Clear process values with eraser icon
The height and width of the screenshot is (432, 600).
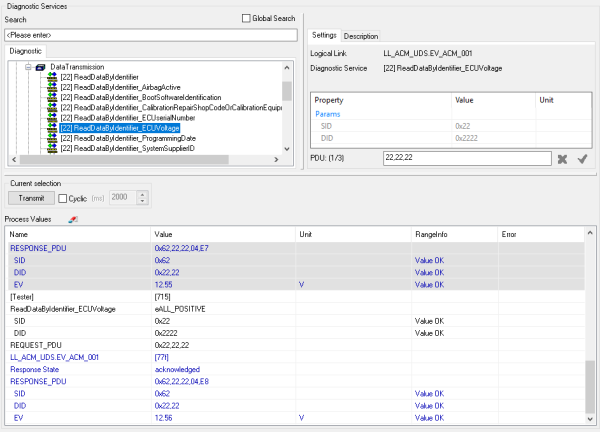click(73, 219)
